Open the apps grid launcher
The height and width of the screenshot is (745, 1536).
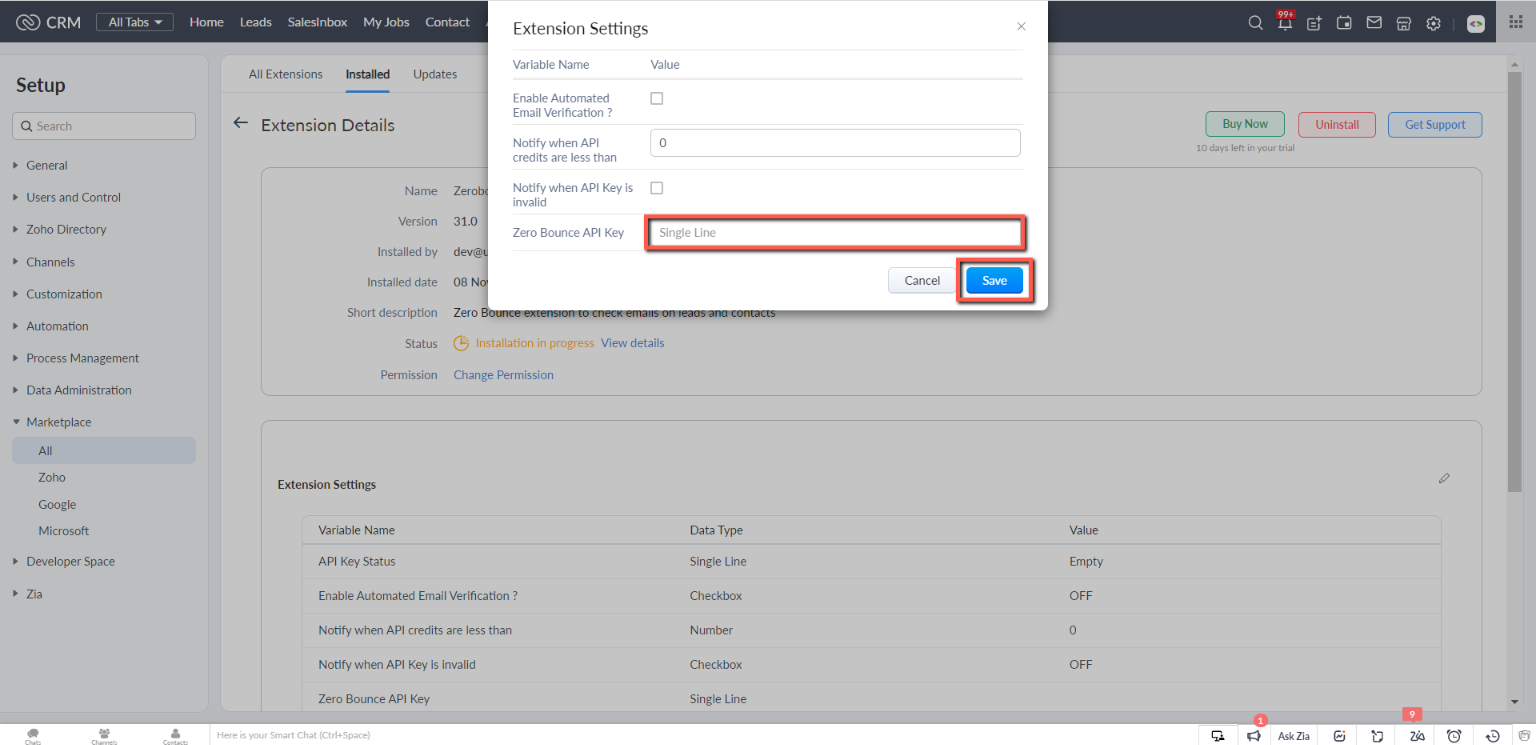1515,22
